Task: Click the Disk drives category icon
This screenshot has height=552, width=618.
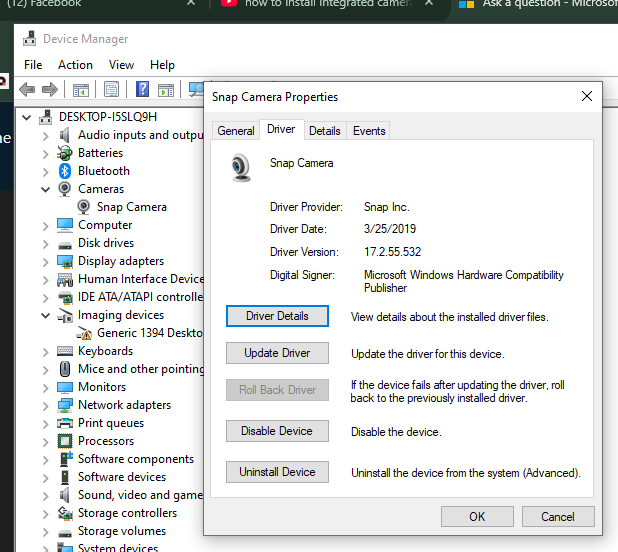Action: click(x=65, y=246)
